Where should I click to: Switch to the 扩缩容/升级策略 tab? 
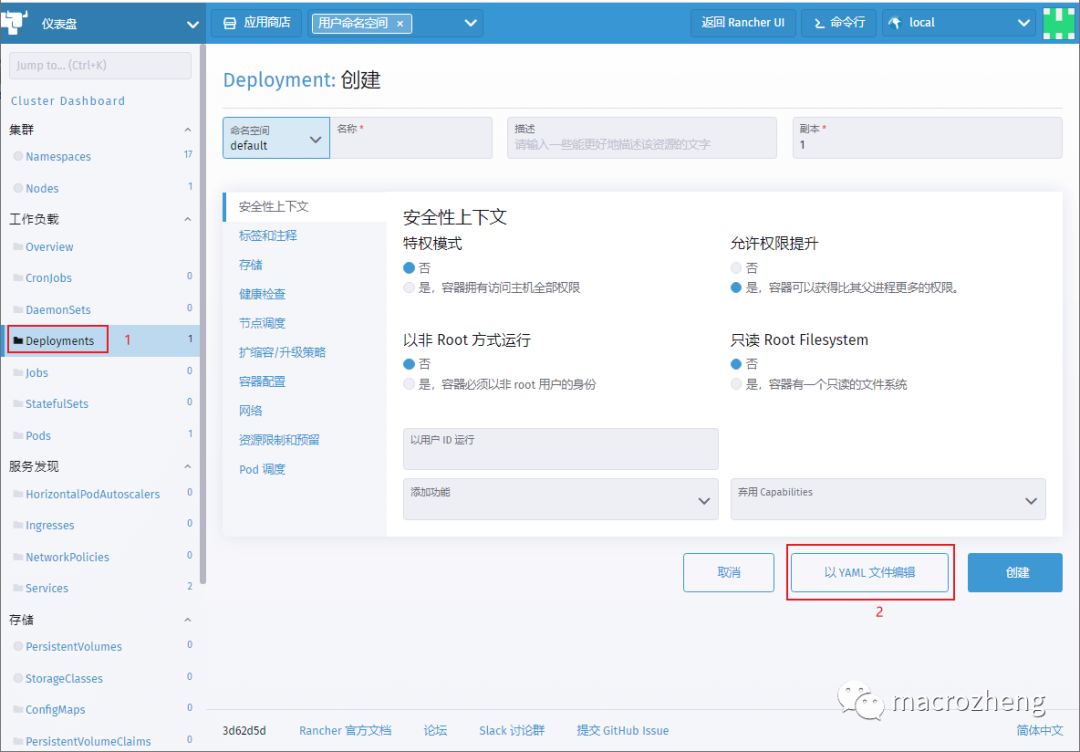point(282,353)
